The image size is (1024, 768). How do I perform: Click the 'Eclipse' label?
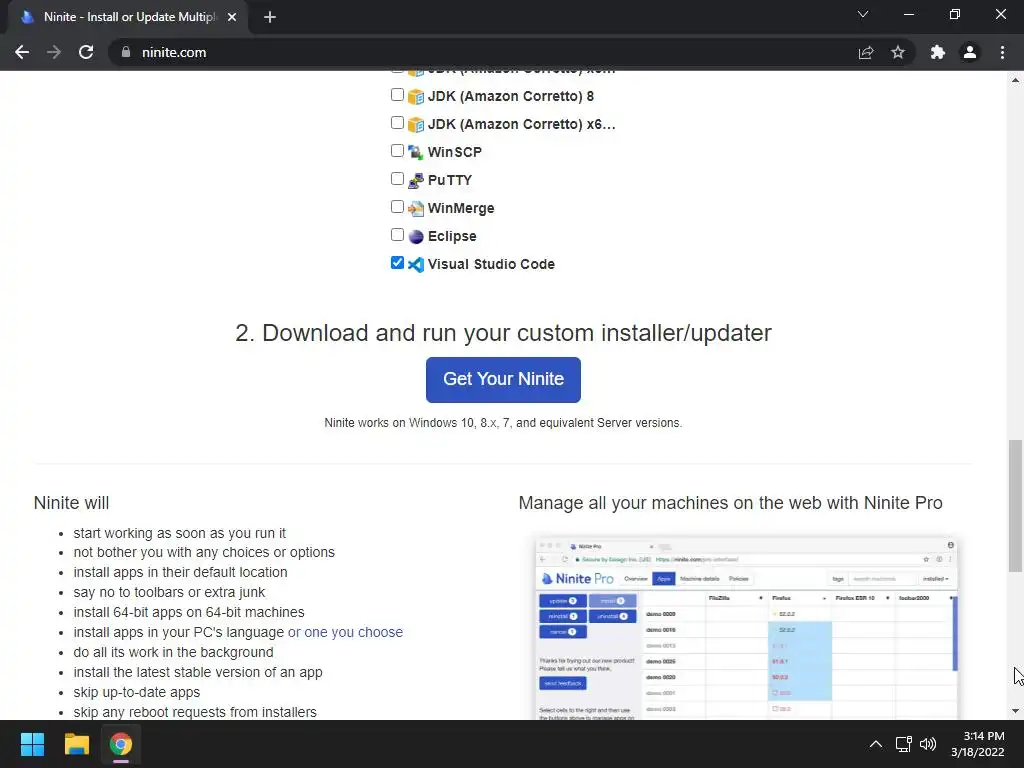pyautogui.click(x=452, y=236)
